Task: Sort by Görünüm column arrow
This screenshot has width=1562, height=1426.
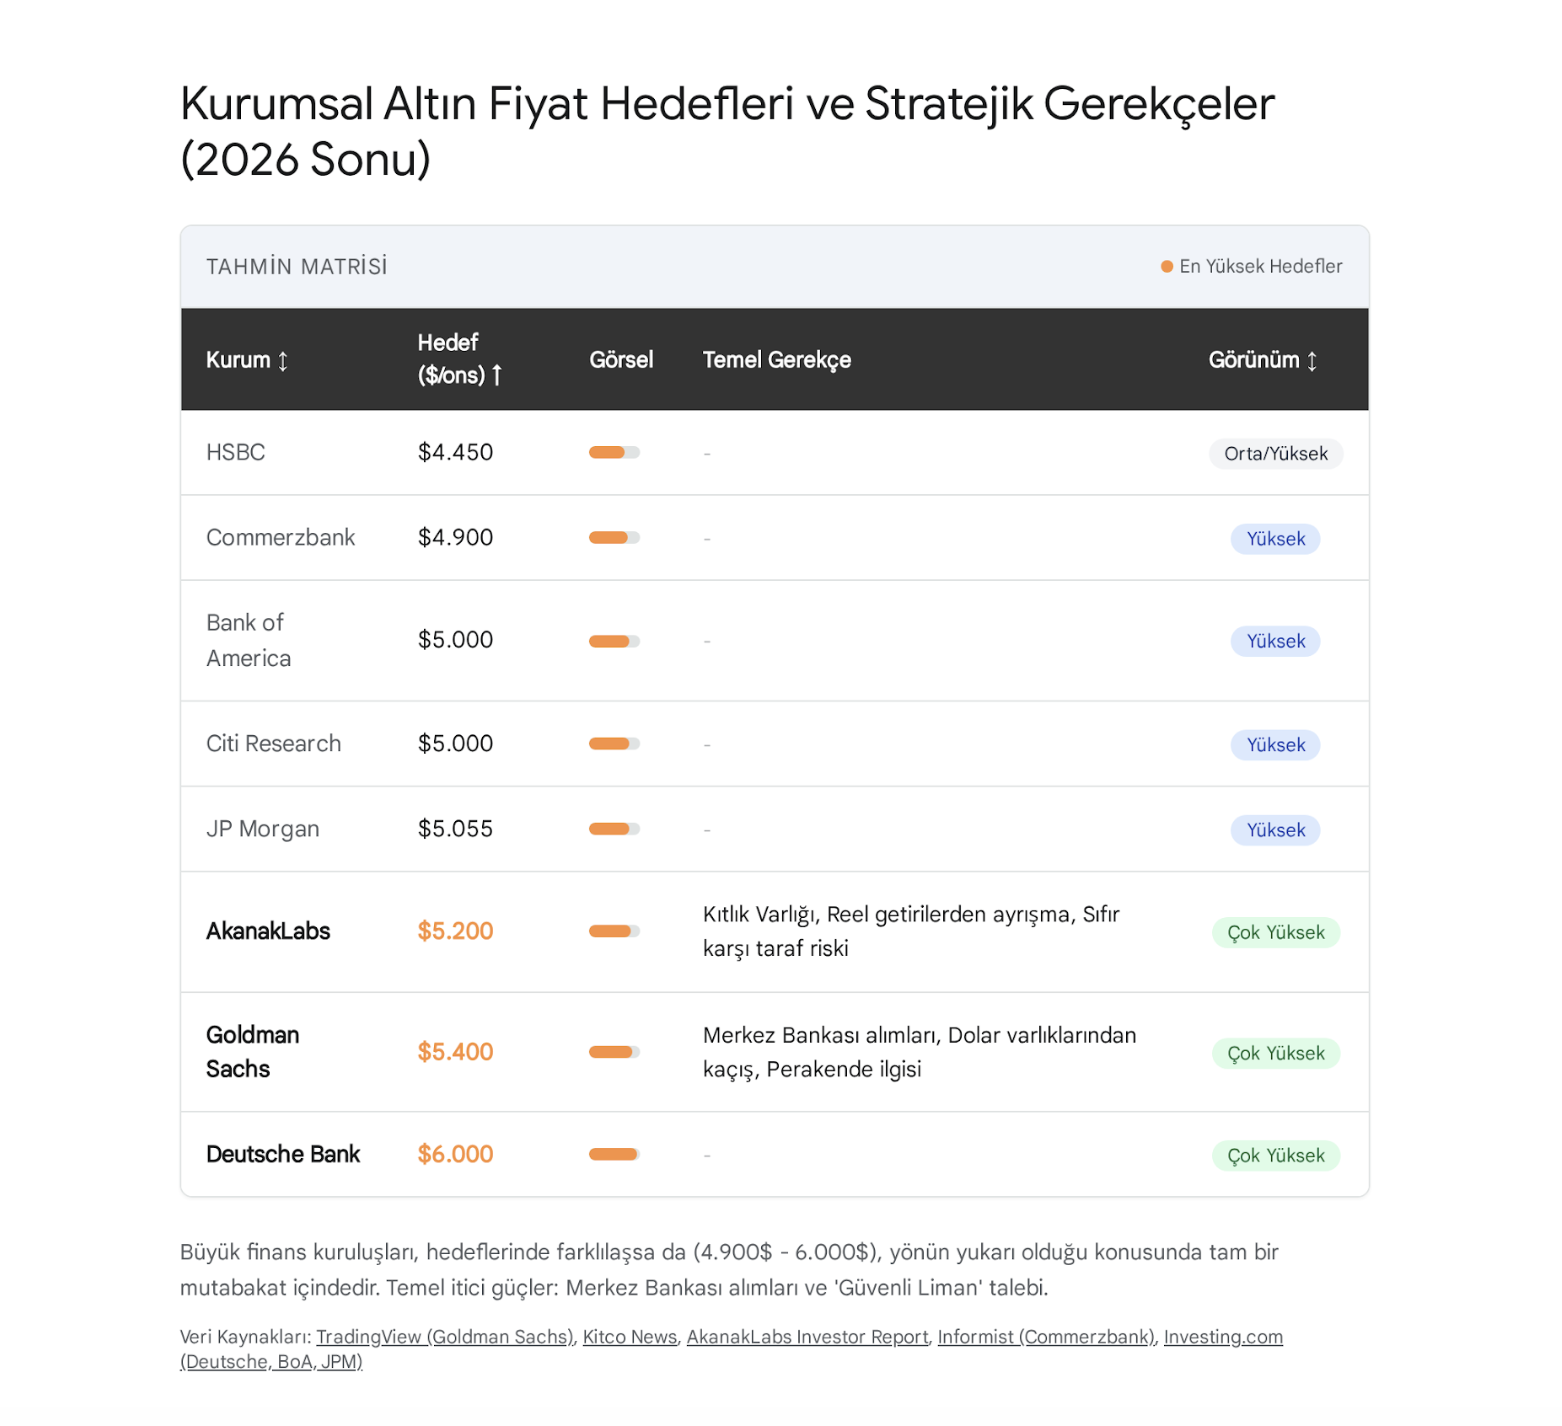Action: pyautogui.click(x=1312, y=361)
